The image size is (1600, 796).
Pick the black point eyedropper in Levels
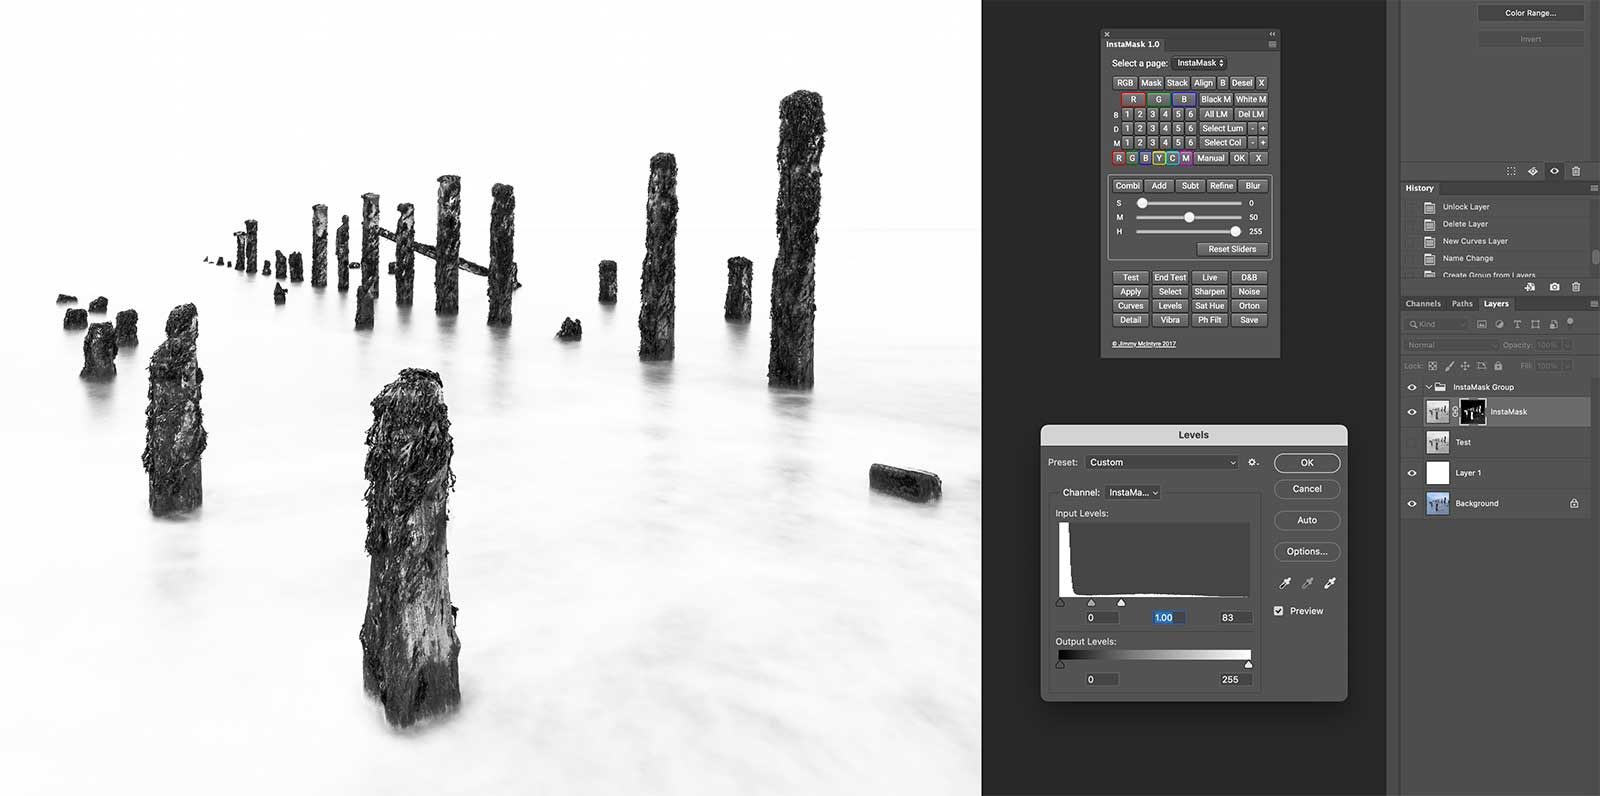pos(1285,583)
